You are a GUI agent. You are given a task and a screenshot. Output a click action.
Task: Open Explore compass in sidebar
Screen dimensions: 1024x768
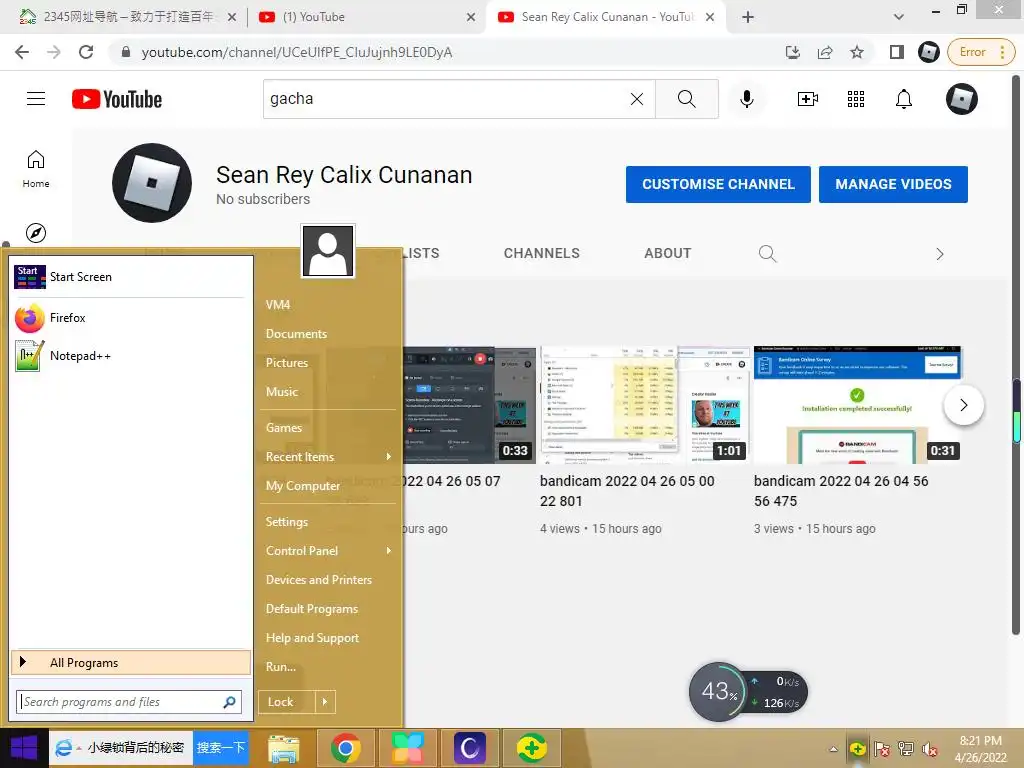click(x=36, y=232)
